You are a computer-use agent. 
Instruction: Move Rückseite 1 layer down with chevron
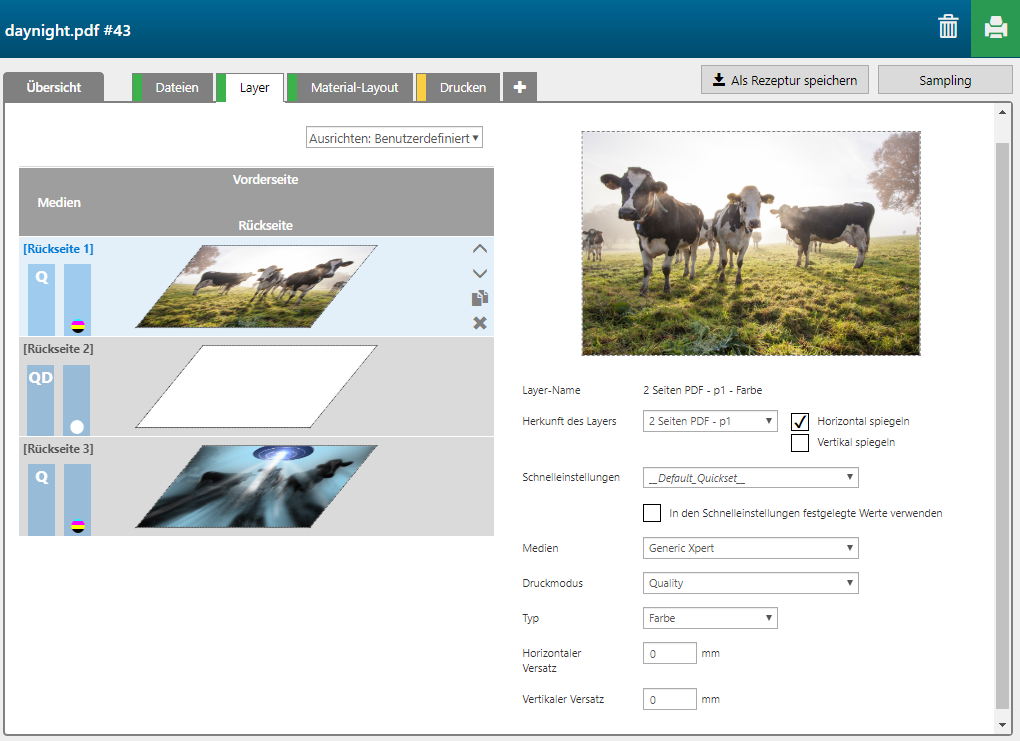coord(479,273)
